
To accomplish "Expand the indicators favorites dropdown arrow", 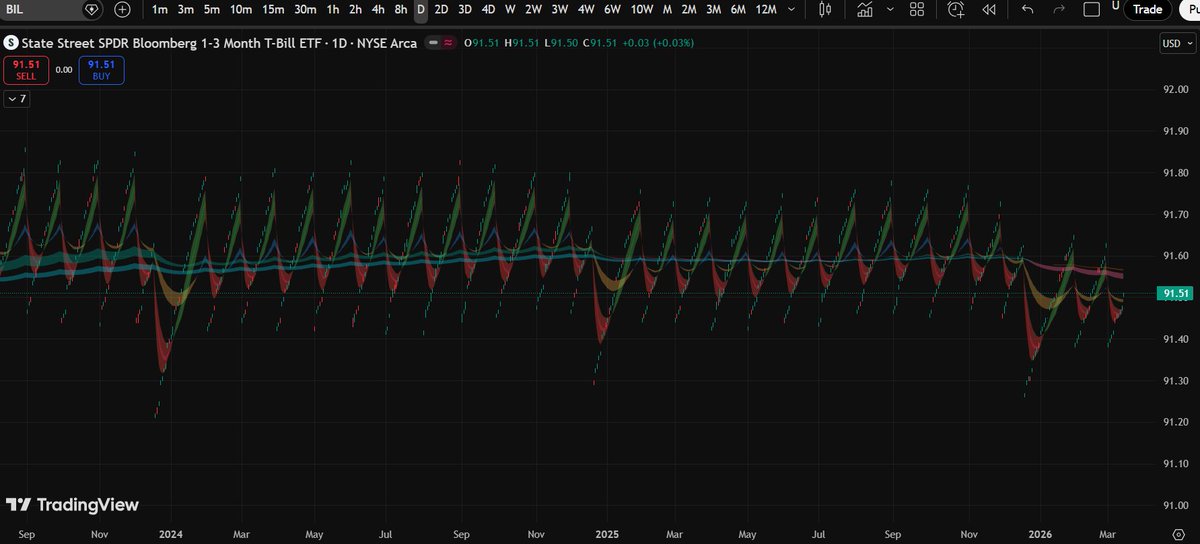I will pos(891,9).
